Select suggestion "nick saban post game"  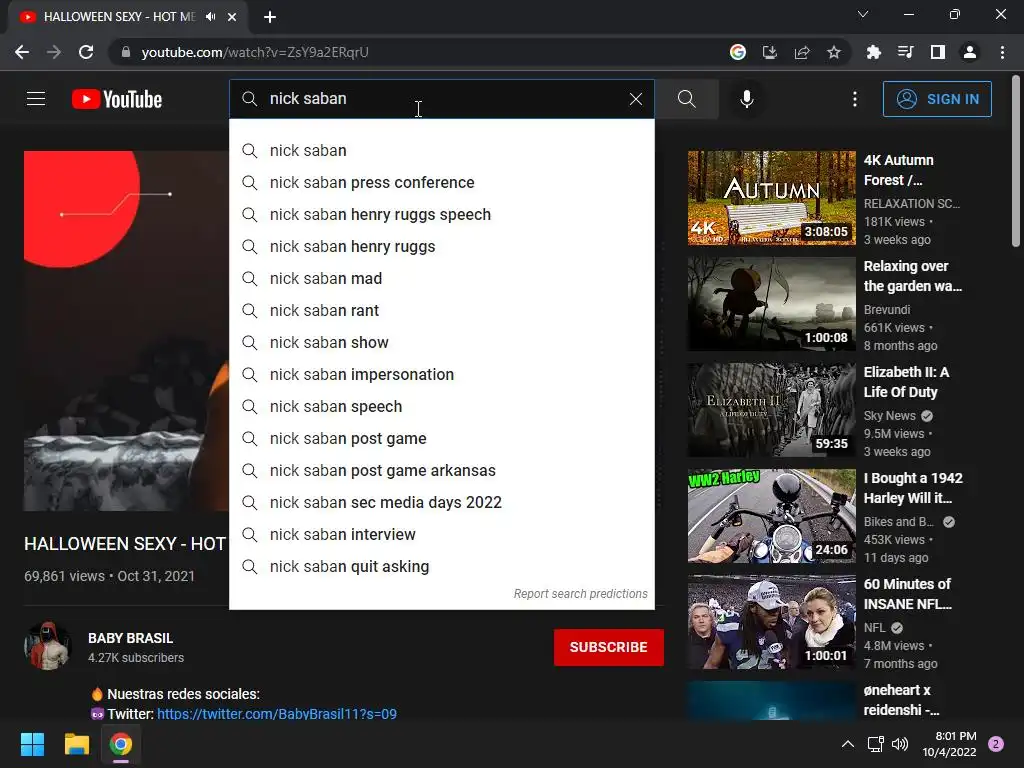point(441,438)
